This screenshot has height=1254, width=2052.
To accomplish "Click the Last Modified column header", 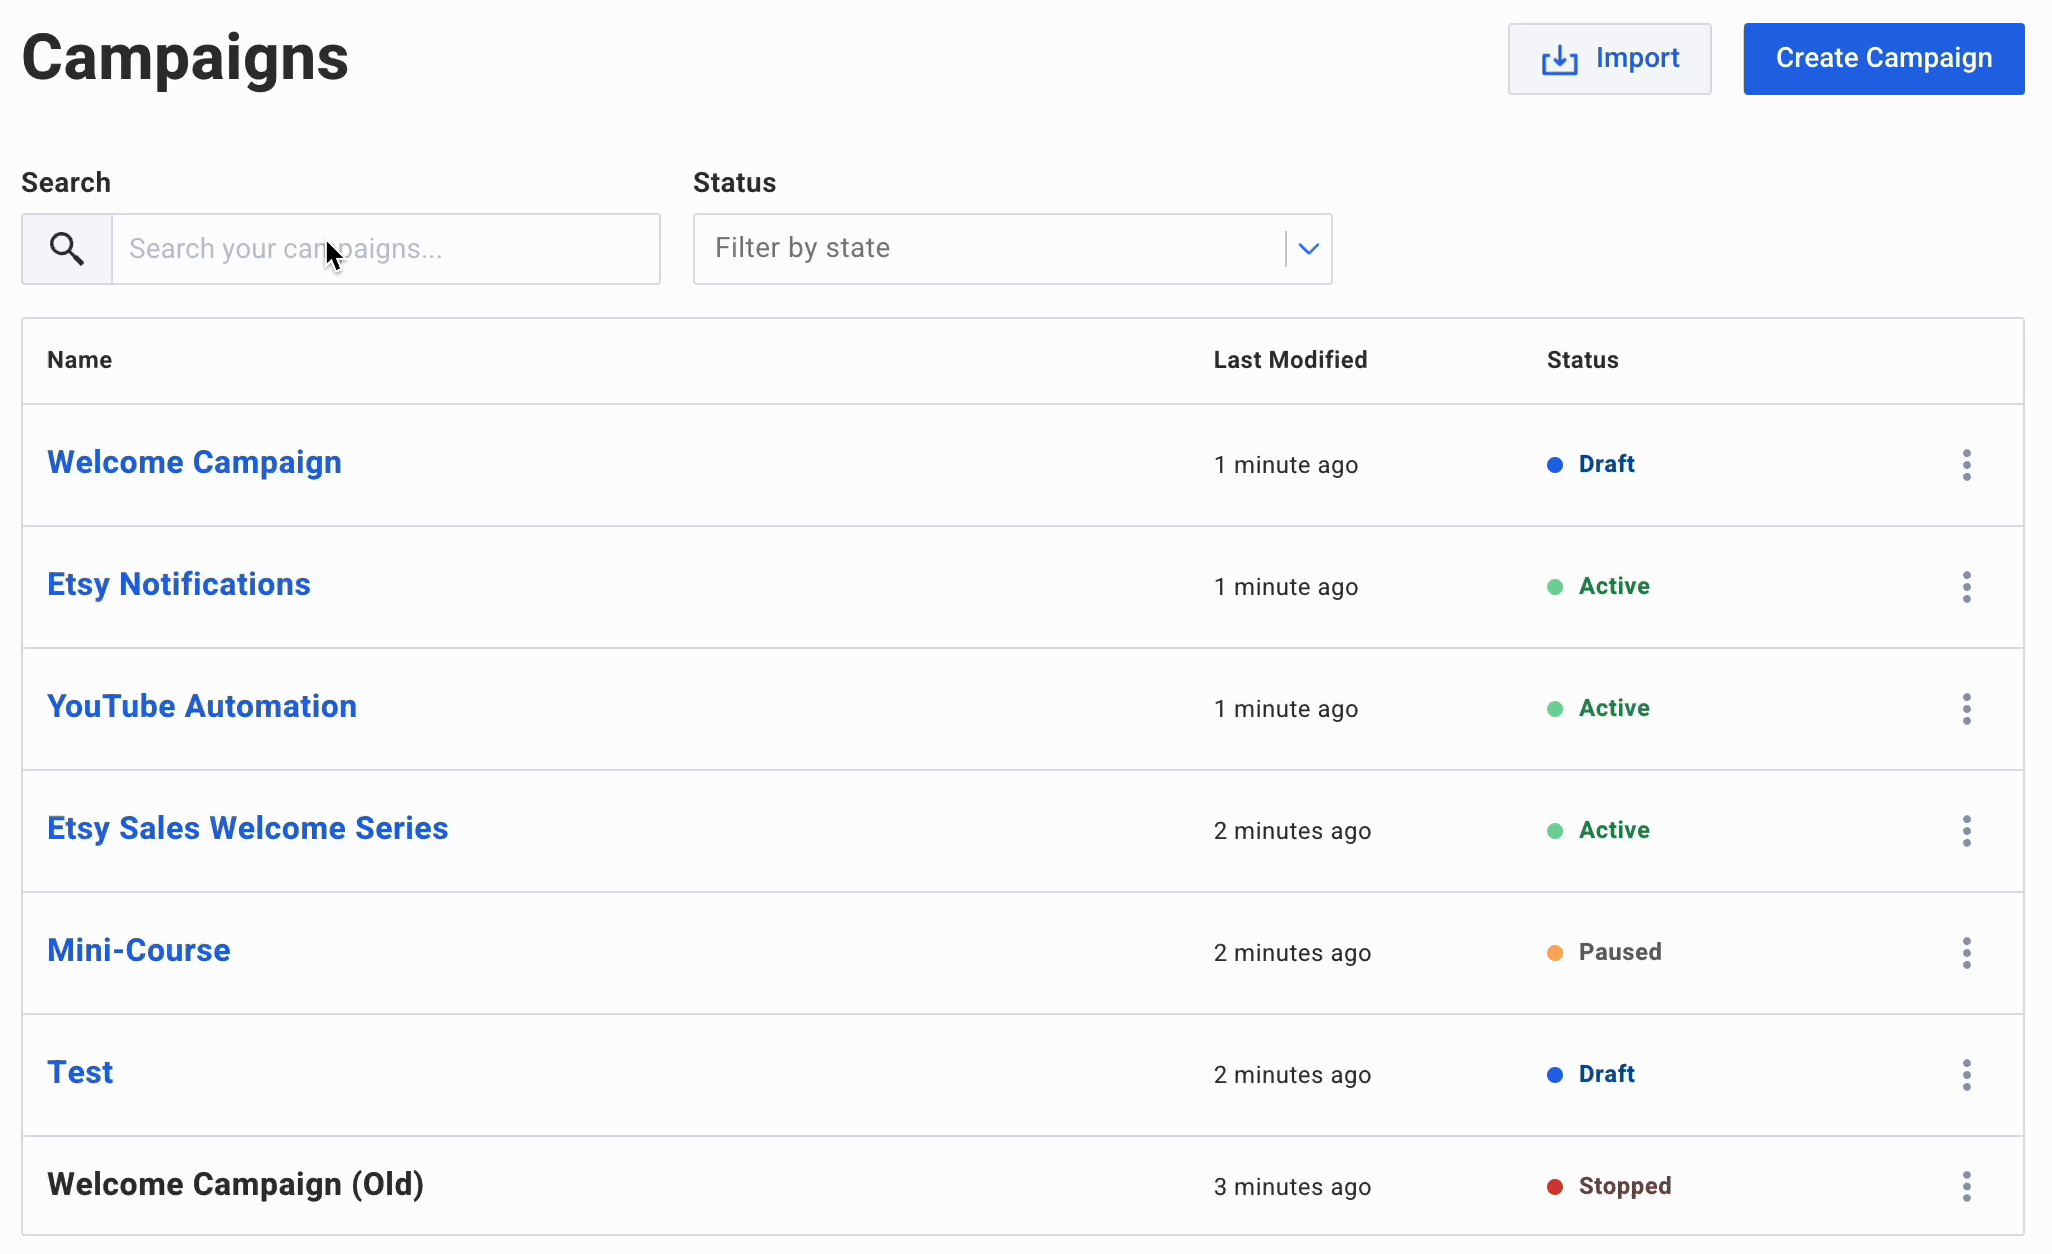I will click(1290, 359).
